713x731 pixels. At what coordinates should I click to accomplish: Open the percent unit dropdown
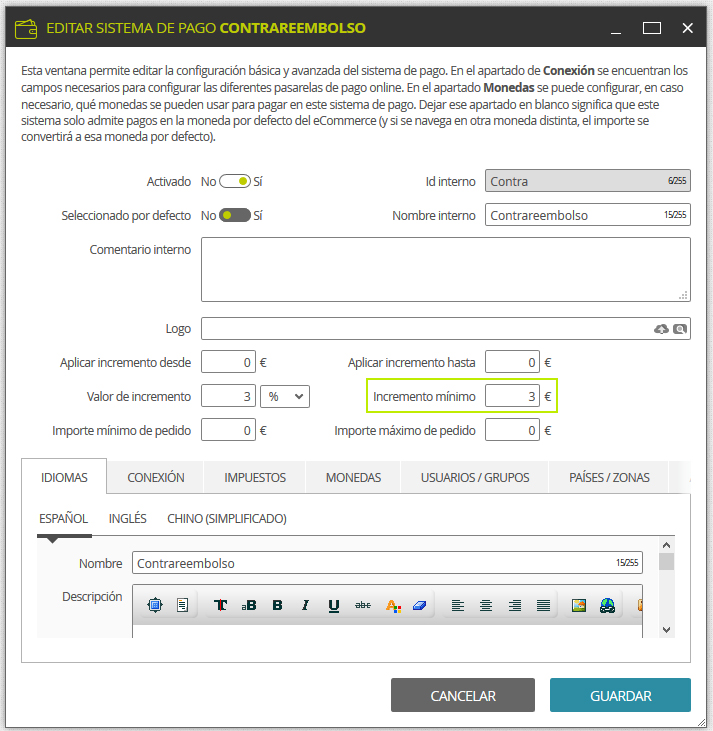(x=285, y=397)
